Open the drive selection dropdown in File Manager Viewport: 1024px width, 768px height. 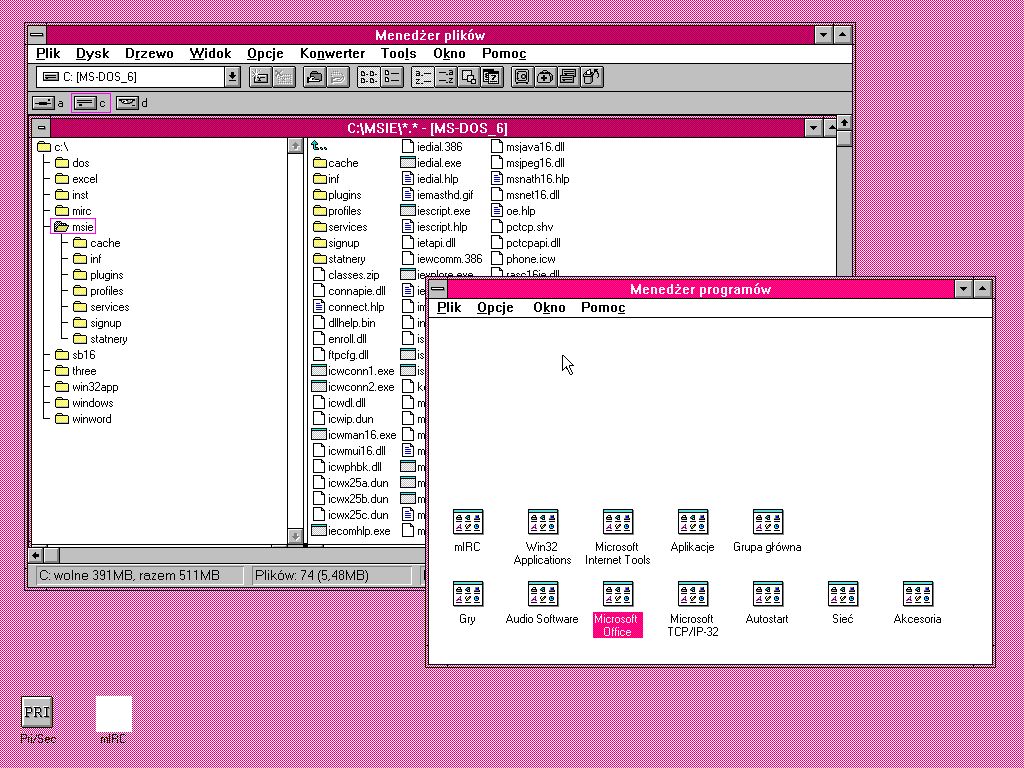click(x=232, y=76)
